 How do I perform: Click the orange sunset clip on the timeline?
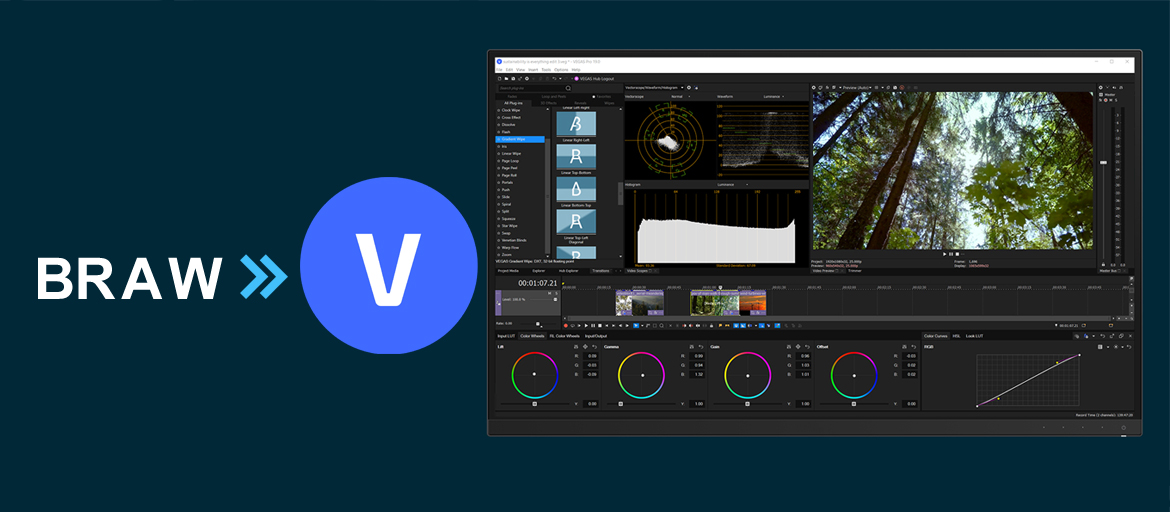pos(752,303)
